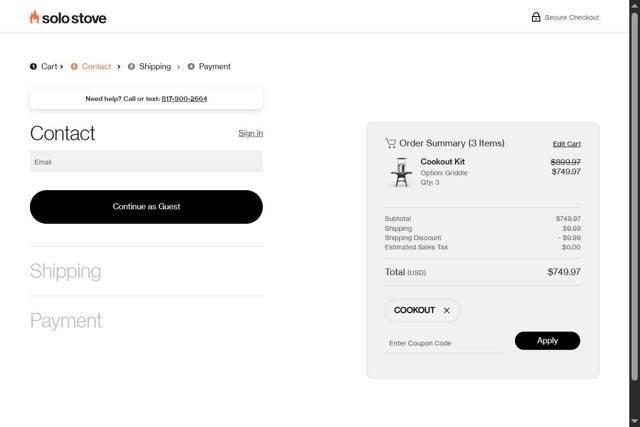Apply the coupon code
This screenshot has height=427, width=640.
[547, 341]
